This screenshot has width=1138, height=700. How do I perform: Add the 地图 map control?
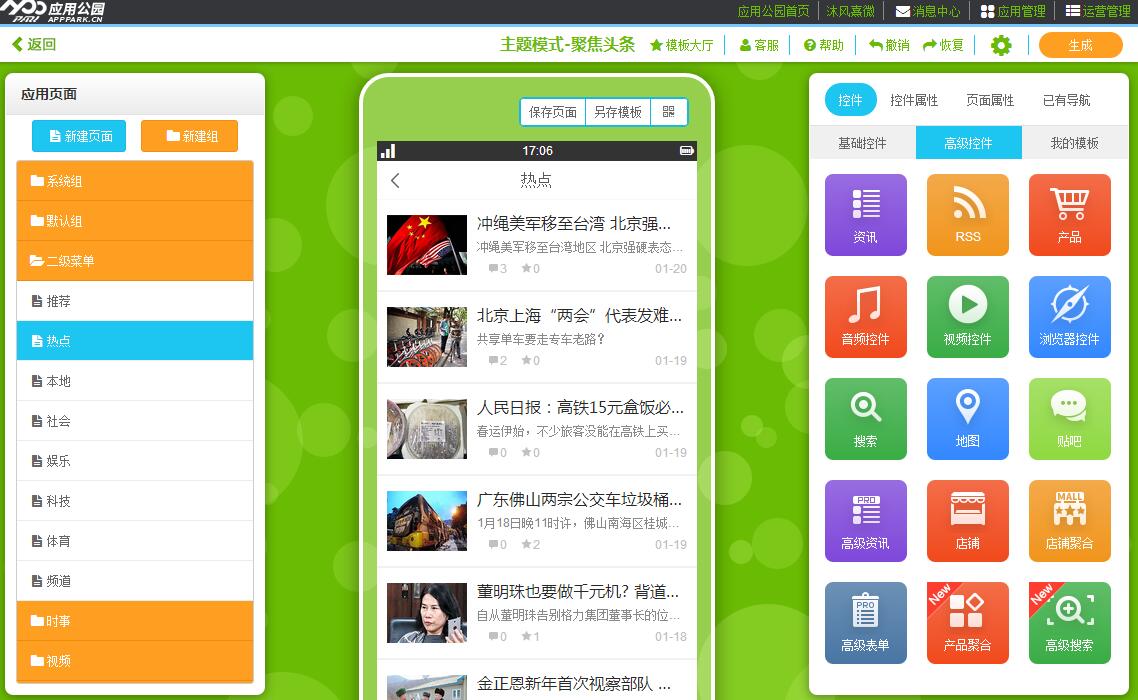[966, 418]
